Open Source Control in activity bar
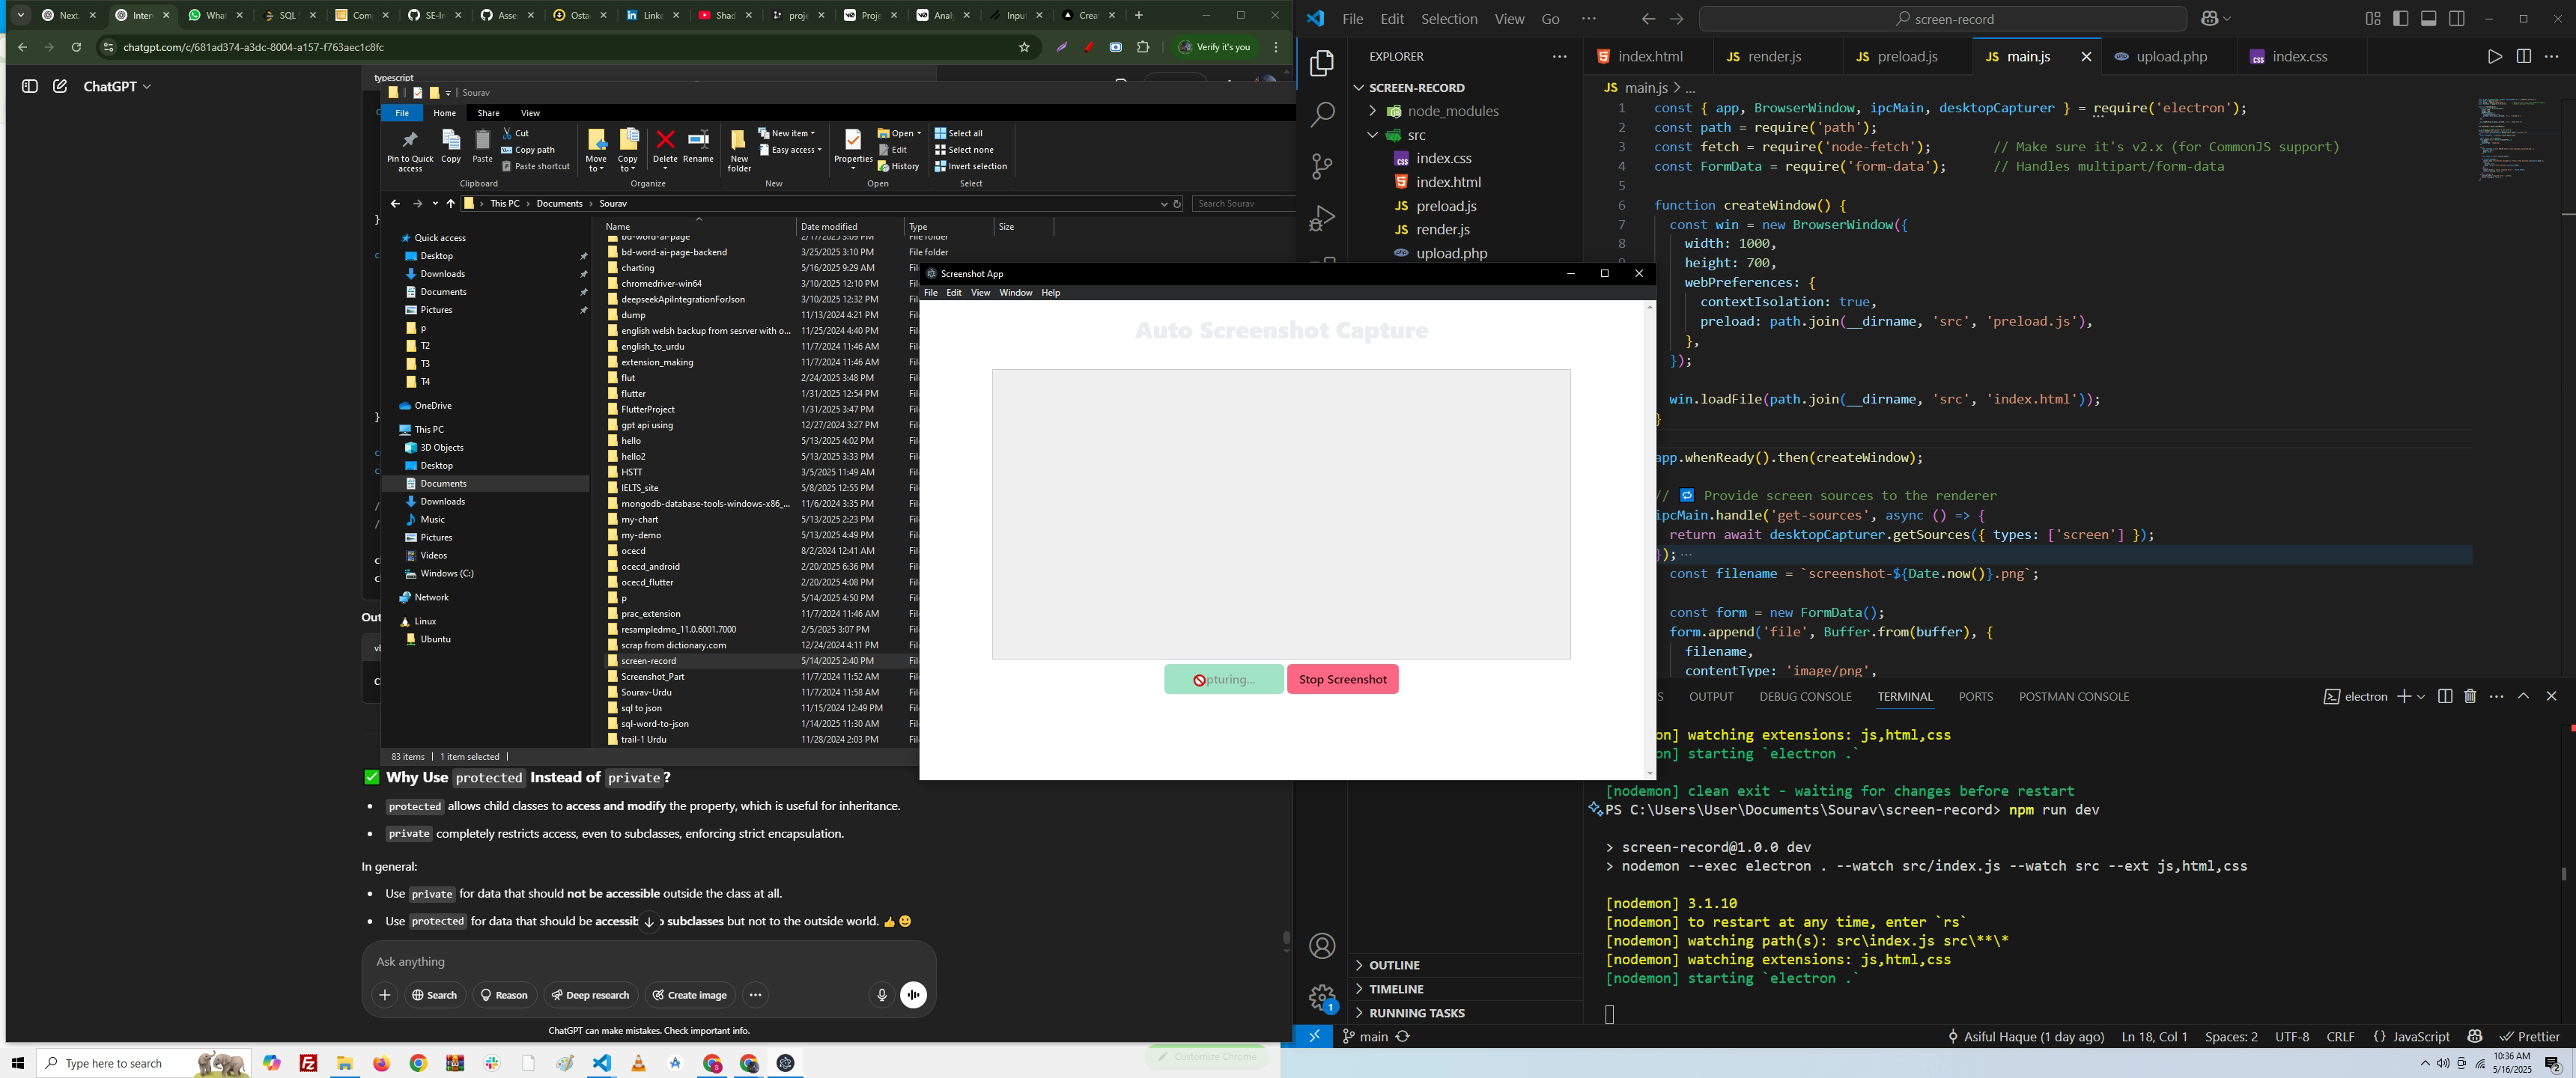2576x1078 pixels. (1322, 166)
